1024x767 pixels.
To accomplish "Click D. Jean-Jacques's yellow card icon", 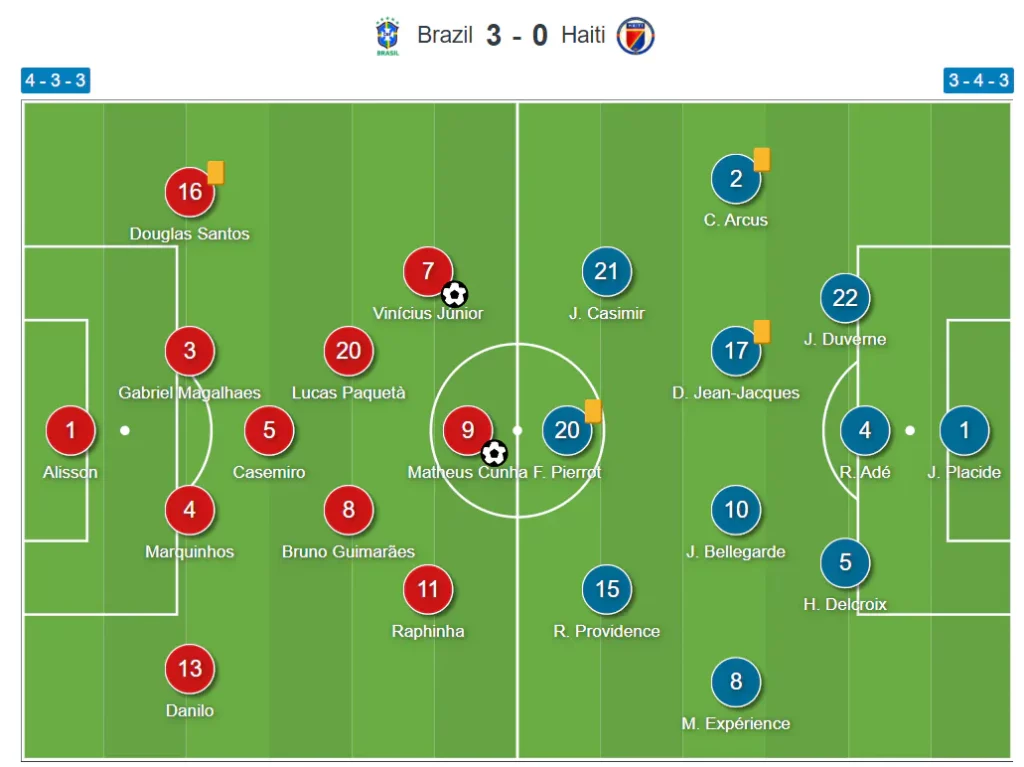I will click(762, 331).
